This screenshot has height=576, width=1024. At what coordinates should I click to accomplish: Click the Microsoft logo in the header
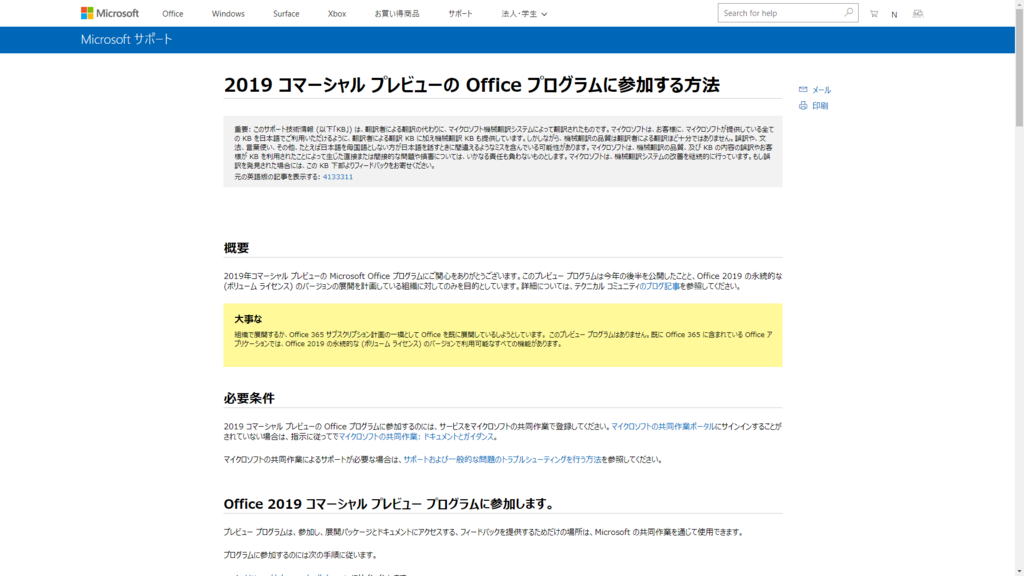[104, 13]
